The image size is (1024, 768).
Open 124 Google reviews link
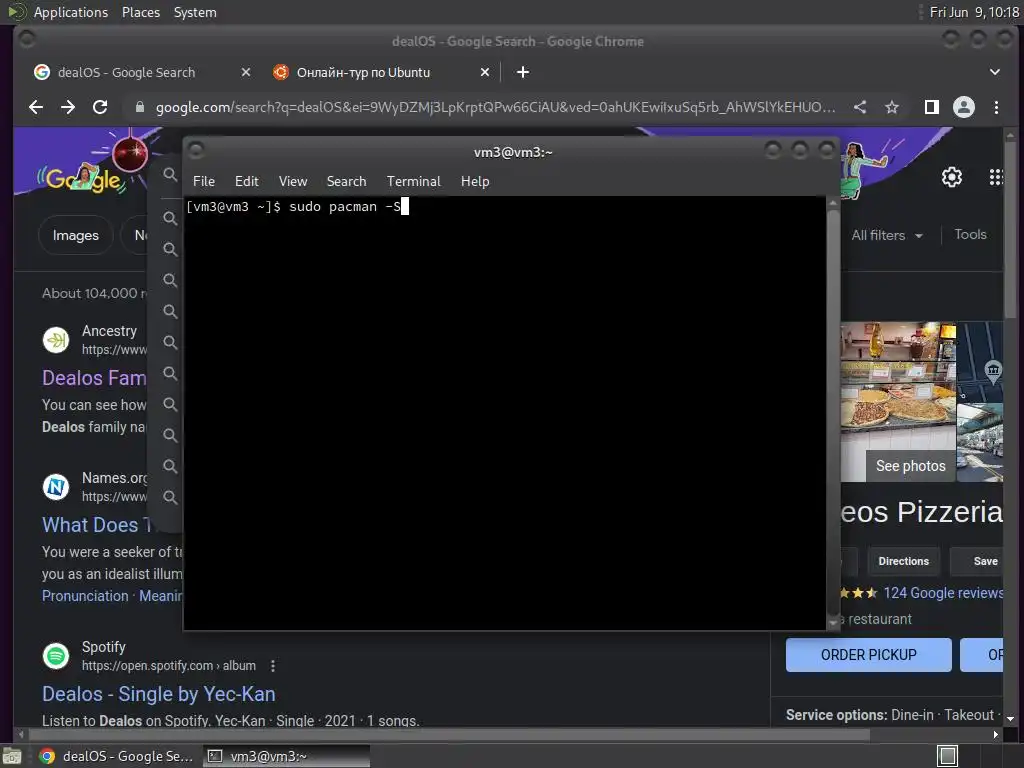943,593
